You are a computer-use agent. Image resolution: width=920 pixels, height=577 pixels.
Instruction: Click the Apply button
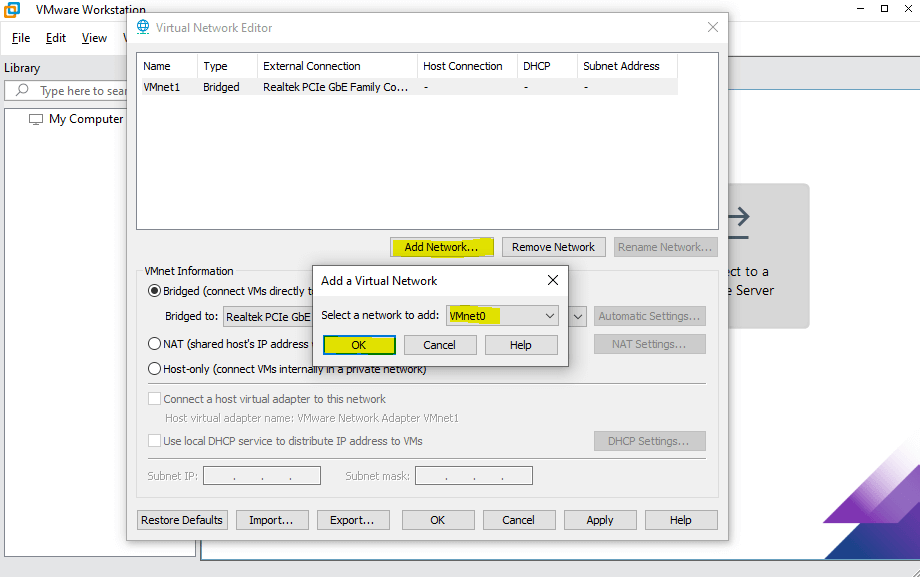click(600, 520)
